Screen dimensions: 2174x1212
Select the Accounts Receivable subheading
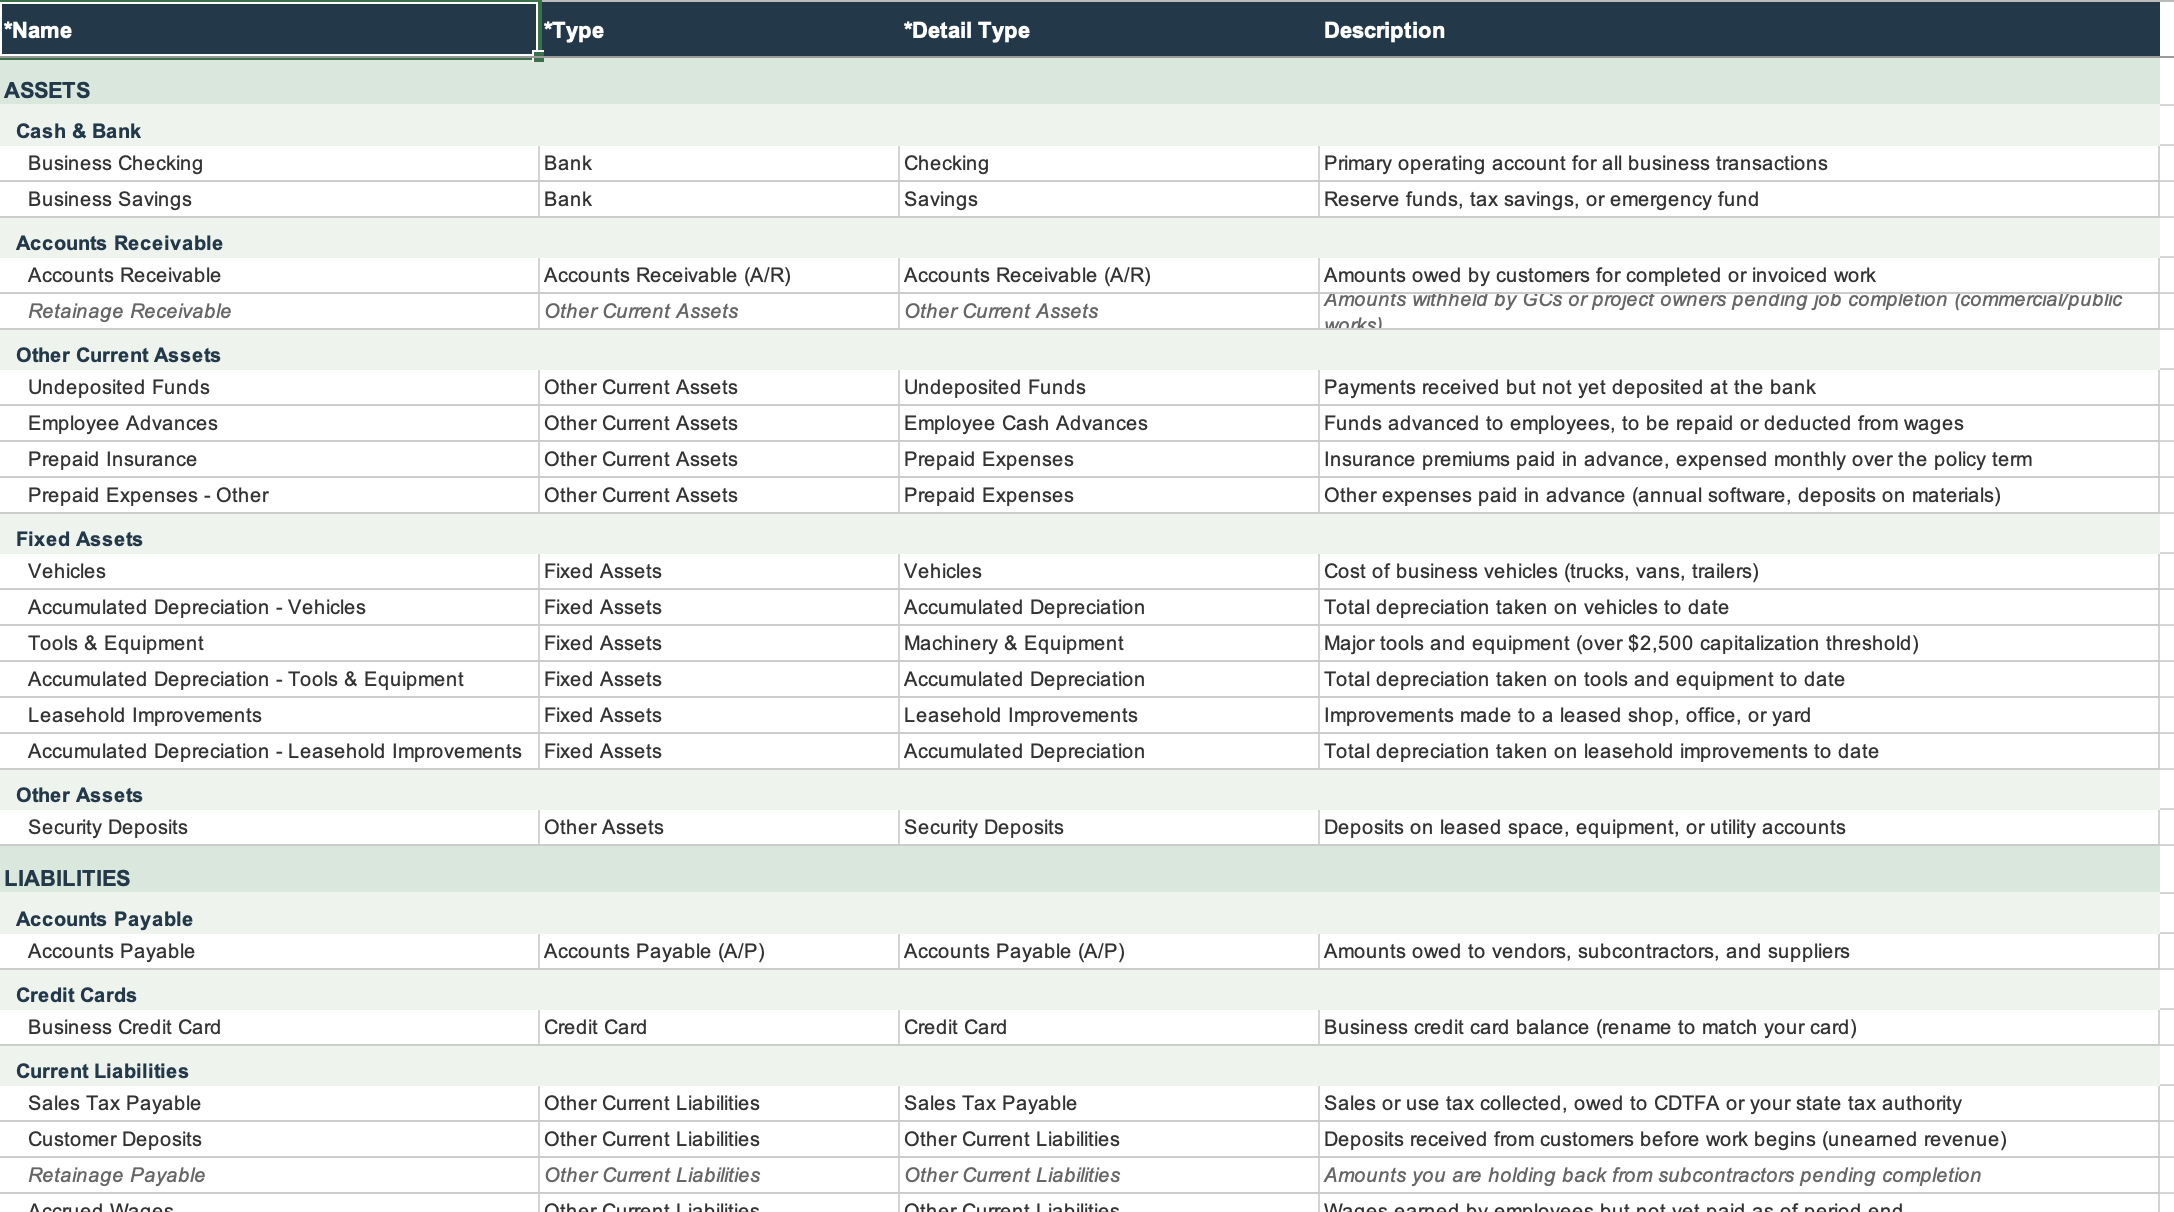tap(119, 243)
